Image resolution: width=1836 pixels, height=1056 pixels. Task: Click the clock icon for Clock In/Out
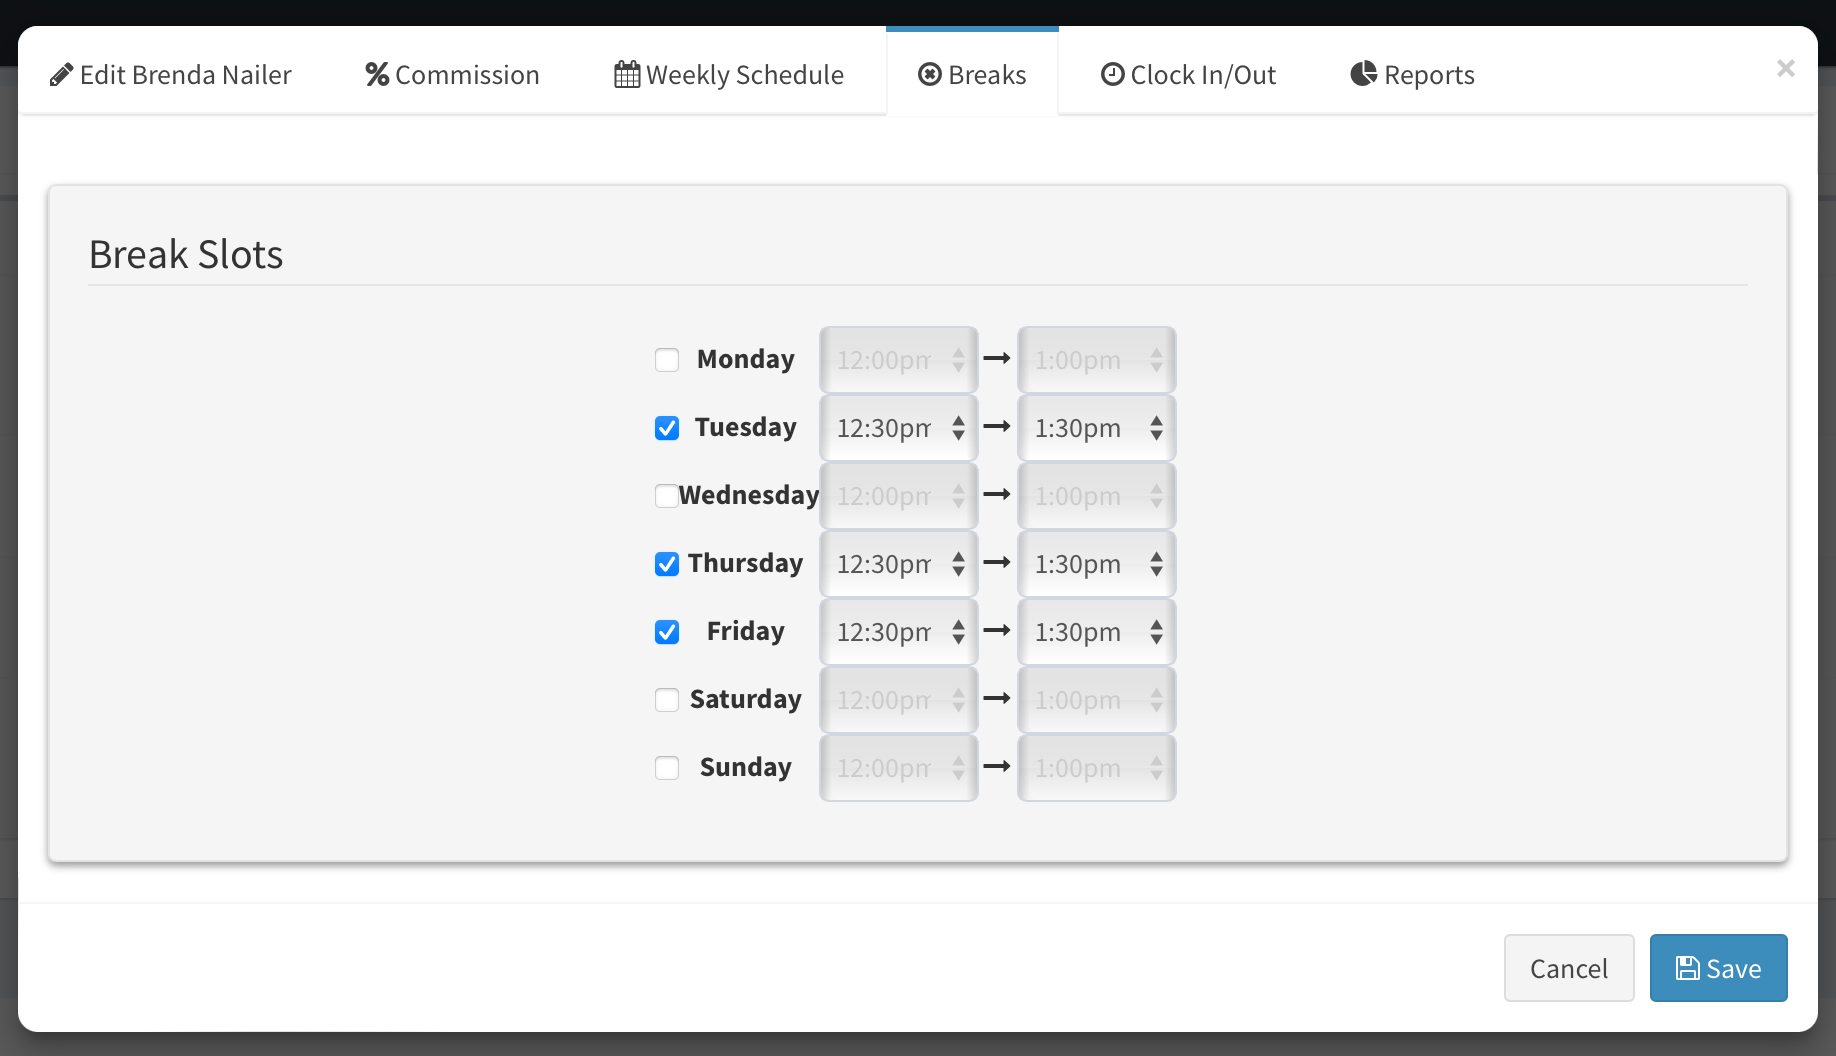click(1112, 75)
